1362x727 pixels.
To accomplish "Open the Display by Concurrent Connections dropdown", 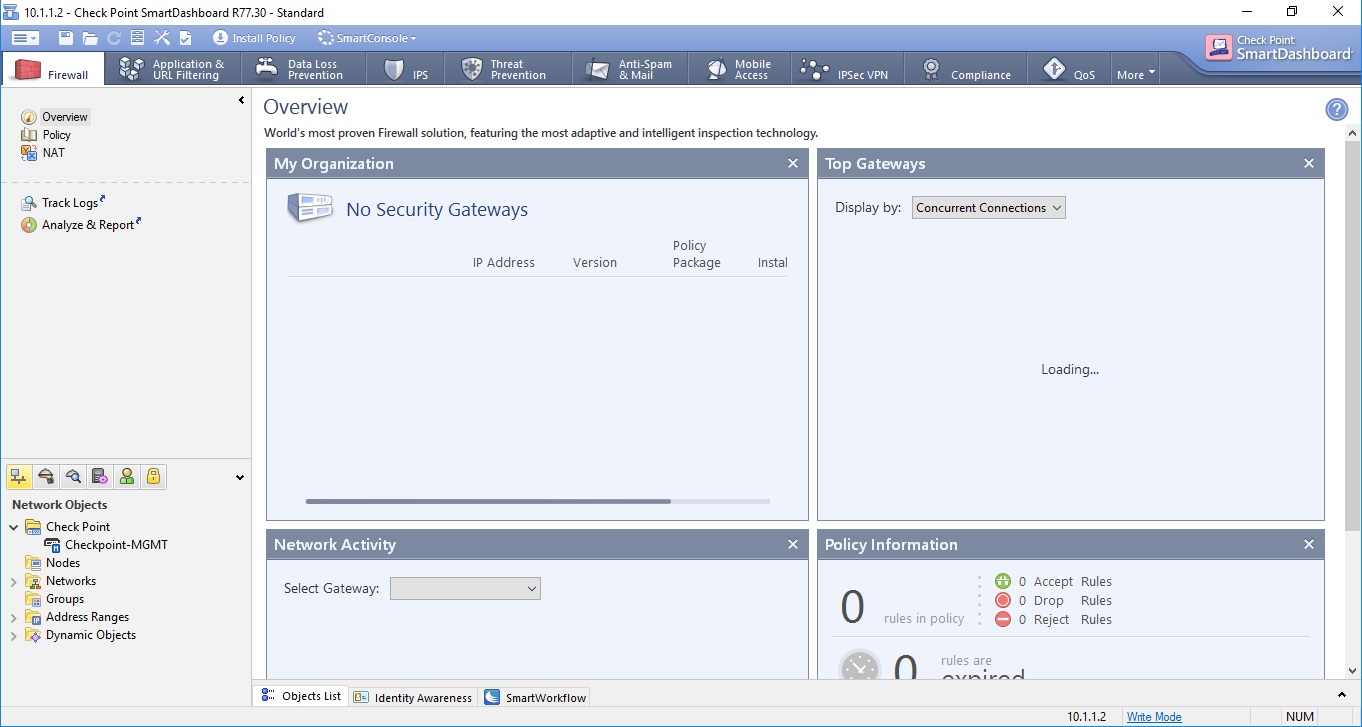I will [989, 208].
